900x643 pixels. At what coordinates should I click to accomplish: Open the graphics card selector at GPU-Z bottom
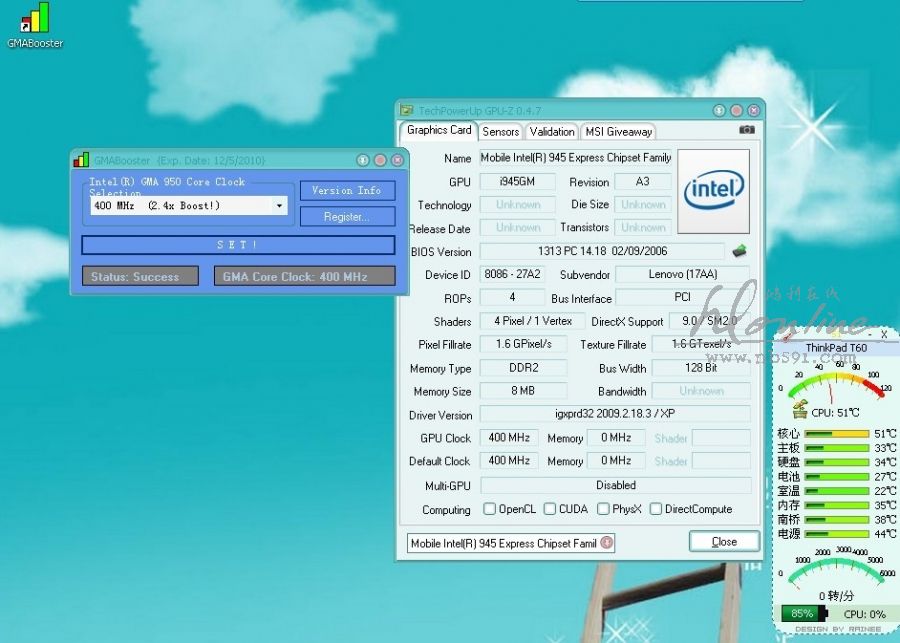click(607, 543)
